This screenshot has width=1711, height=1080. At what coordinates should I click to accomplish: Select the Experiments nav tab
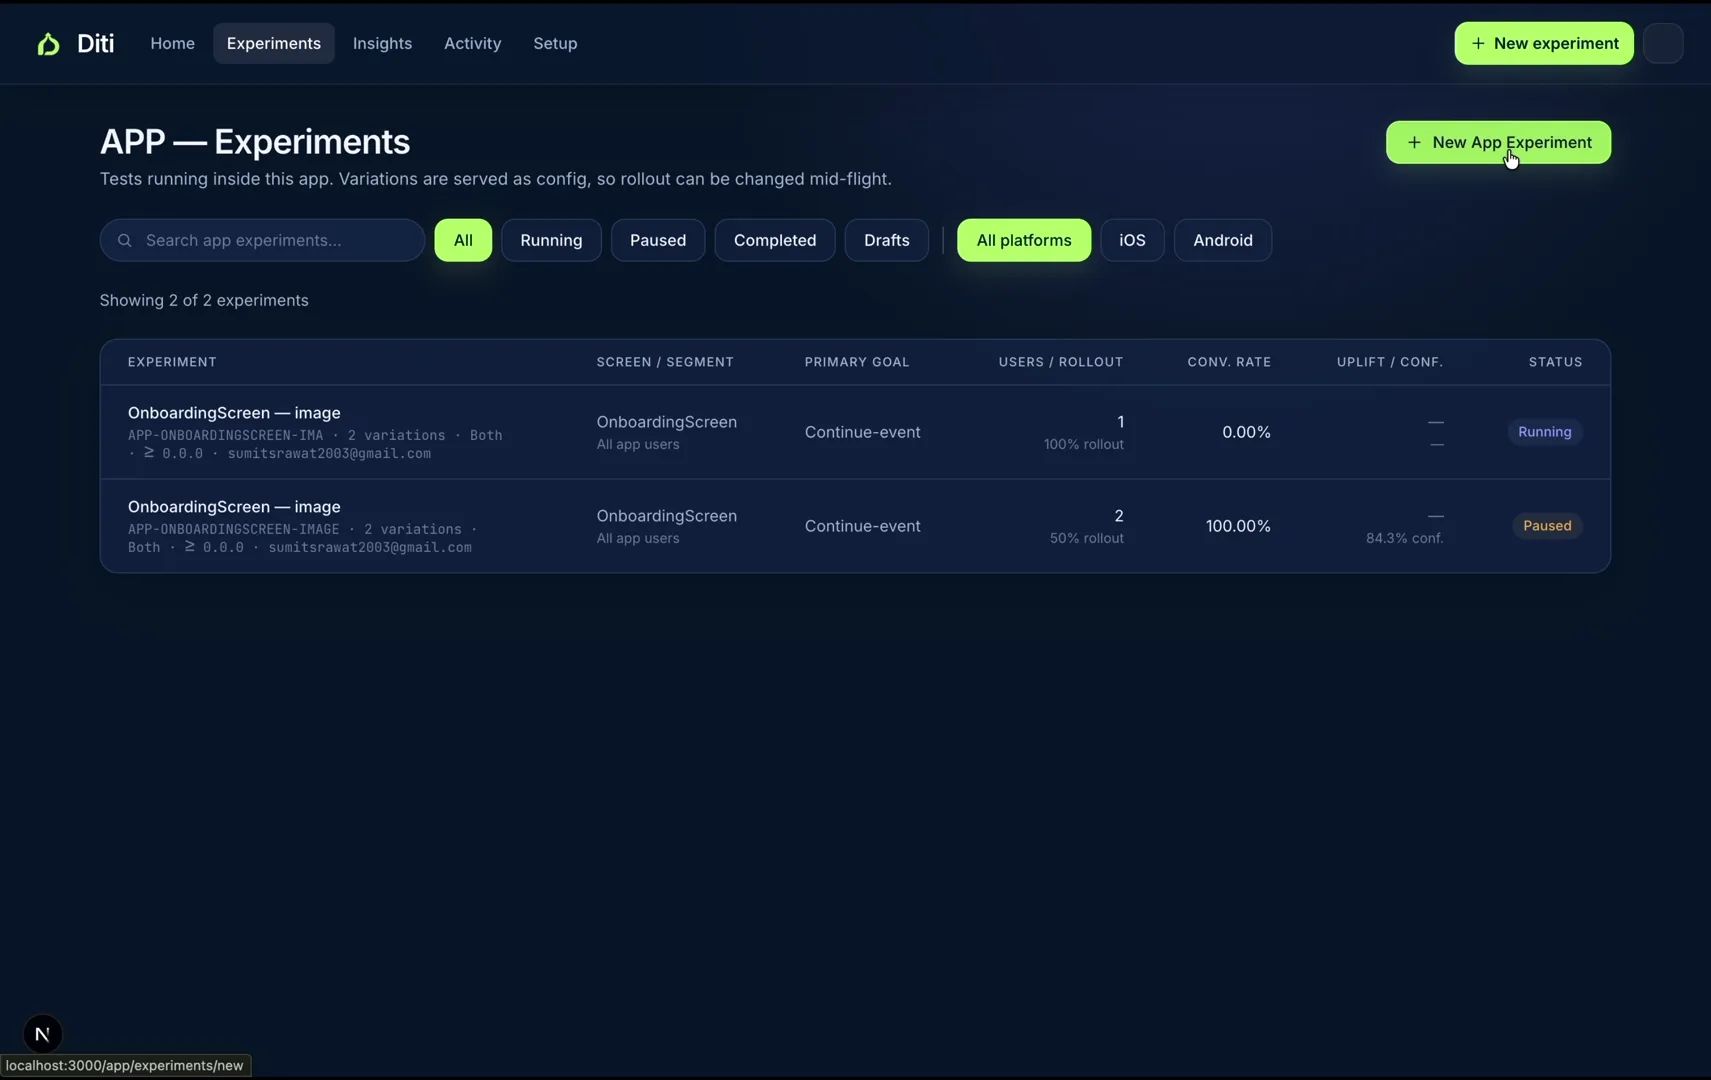pos(274,43)
